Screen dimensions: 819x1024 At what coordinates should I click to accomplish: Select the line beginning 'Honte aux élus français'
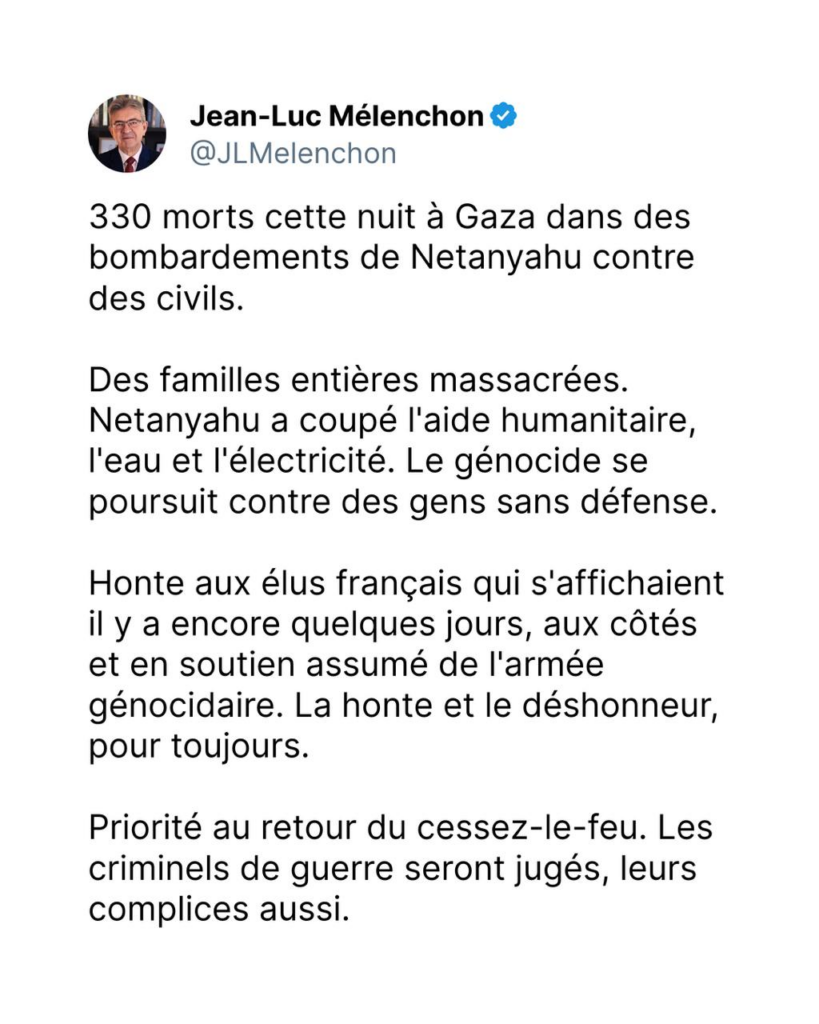[x=407, y=584]
